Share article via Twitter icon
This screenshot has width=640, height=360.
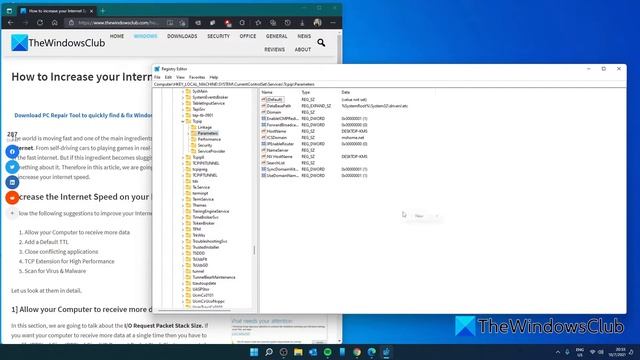(12, 167)
